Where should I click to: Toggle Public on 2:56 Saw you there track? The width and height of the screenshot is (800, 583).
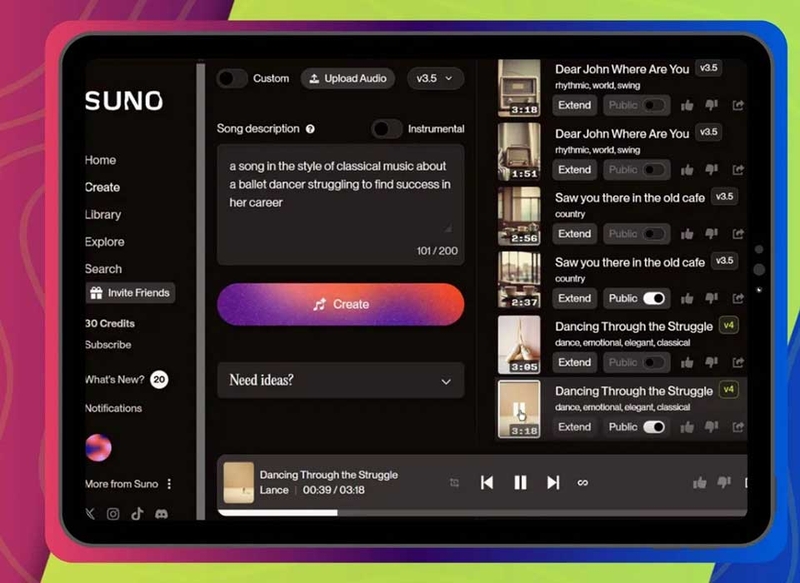point(654,234)
